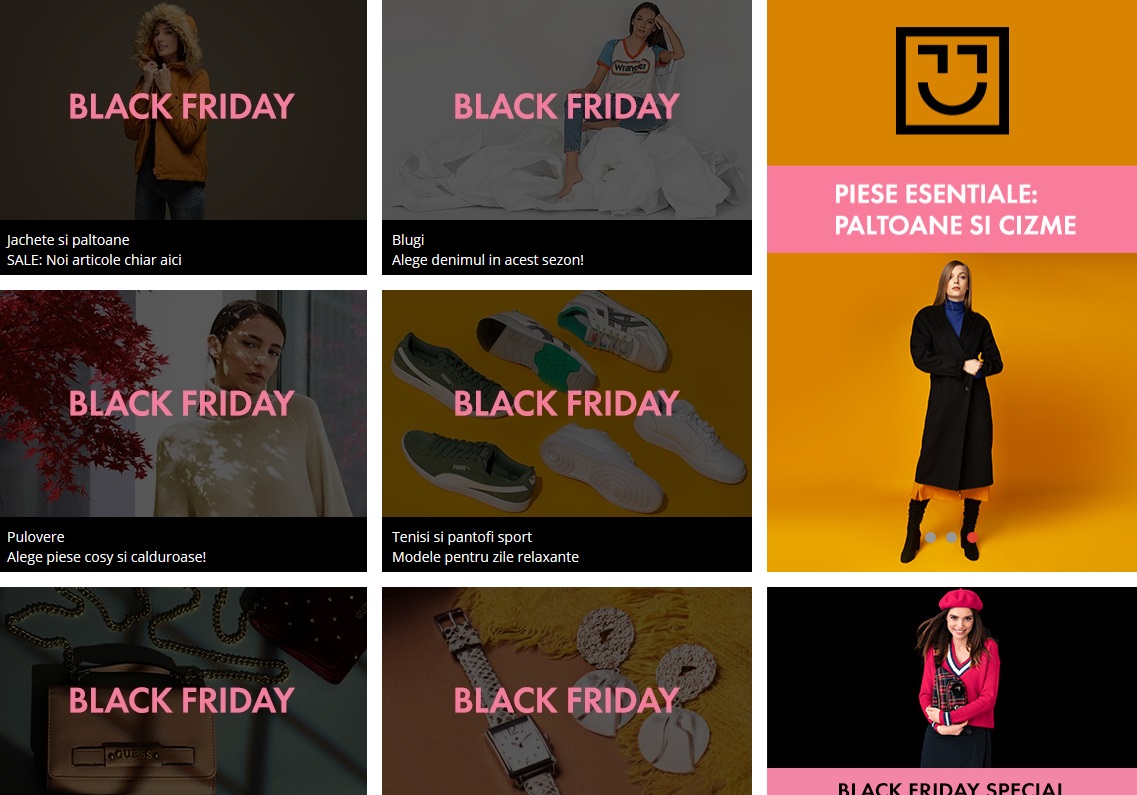Open the Blugi Black Friday image
The width and height of the screenshot is (1137, 795).
(566, 110)
